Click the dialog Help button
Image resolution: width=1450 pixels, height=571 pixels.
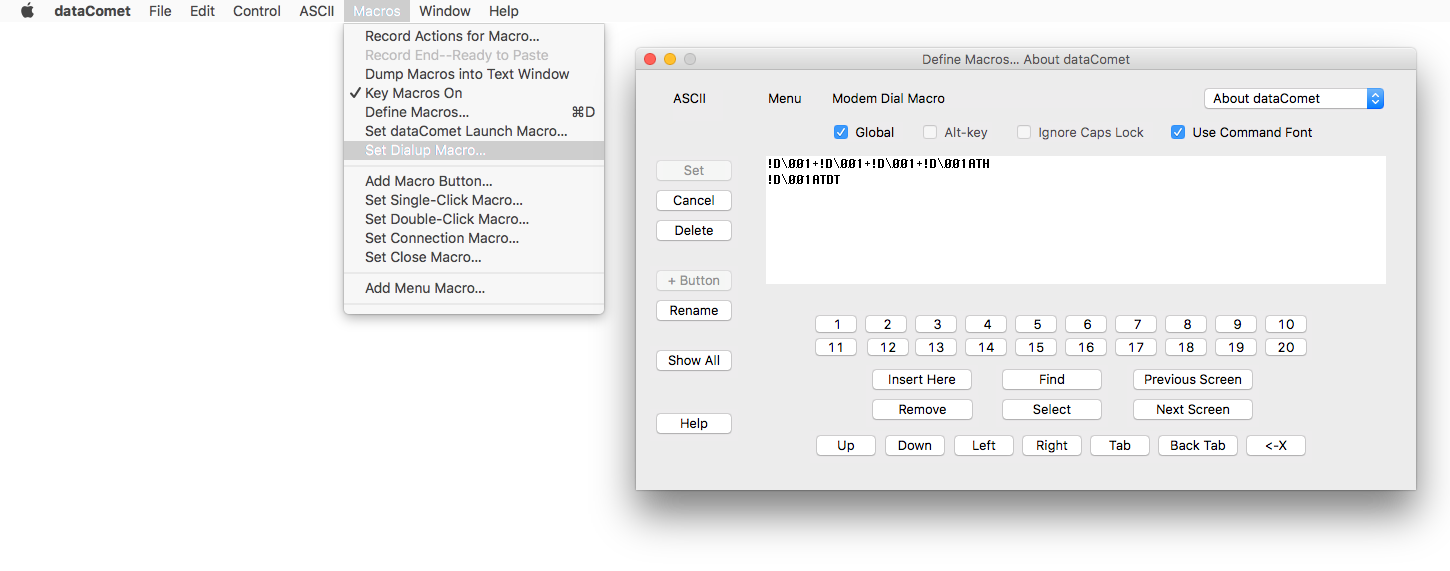click(694, 423)
